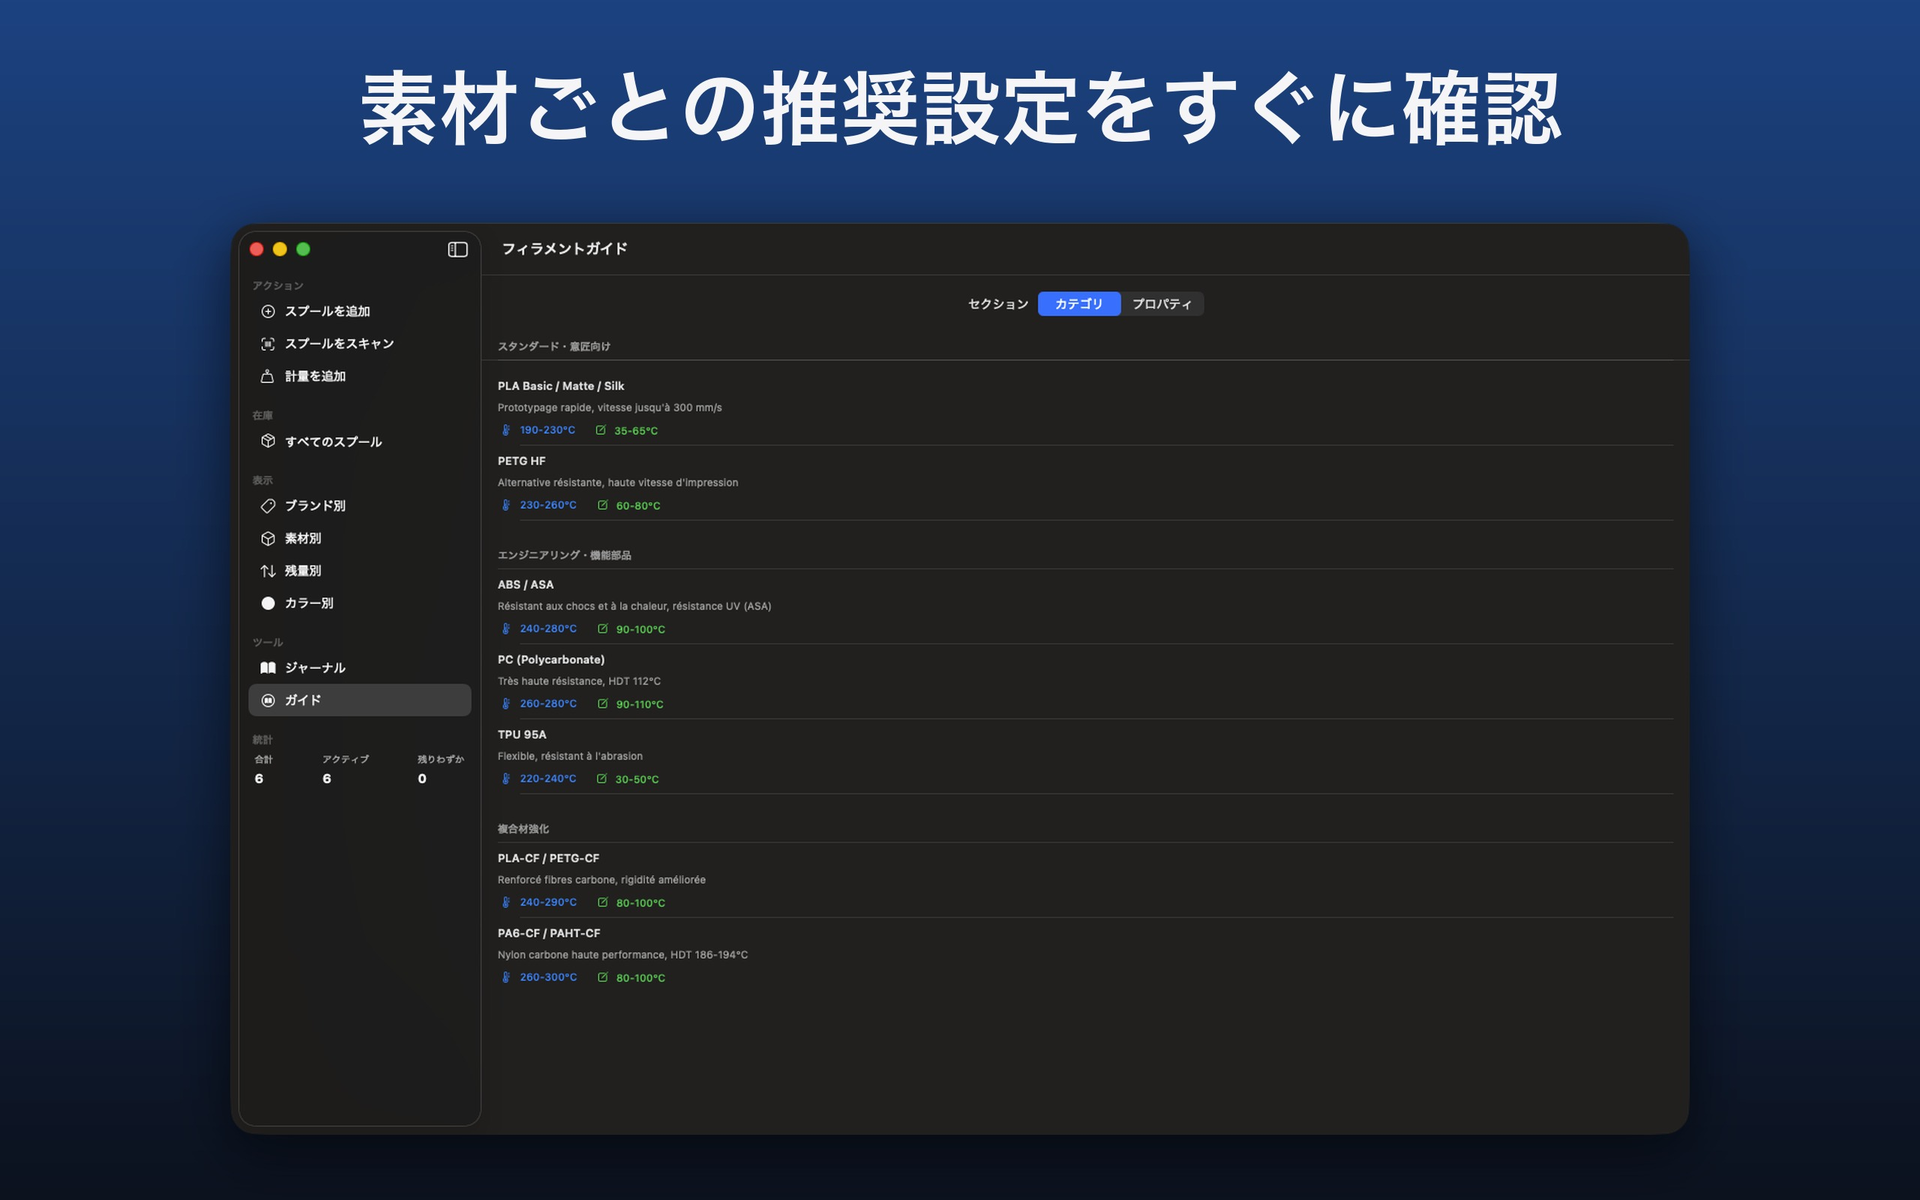Click the guide icon beside ガイド

click(x=268, y=700)
